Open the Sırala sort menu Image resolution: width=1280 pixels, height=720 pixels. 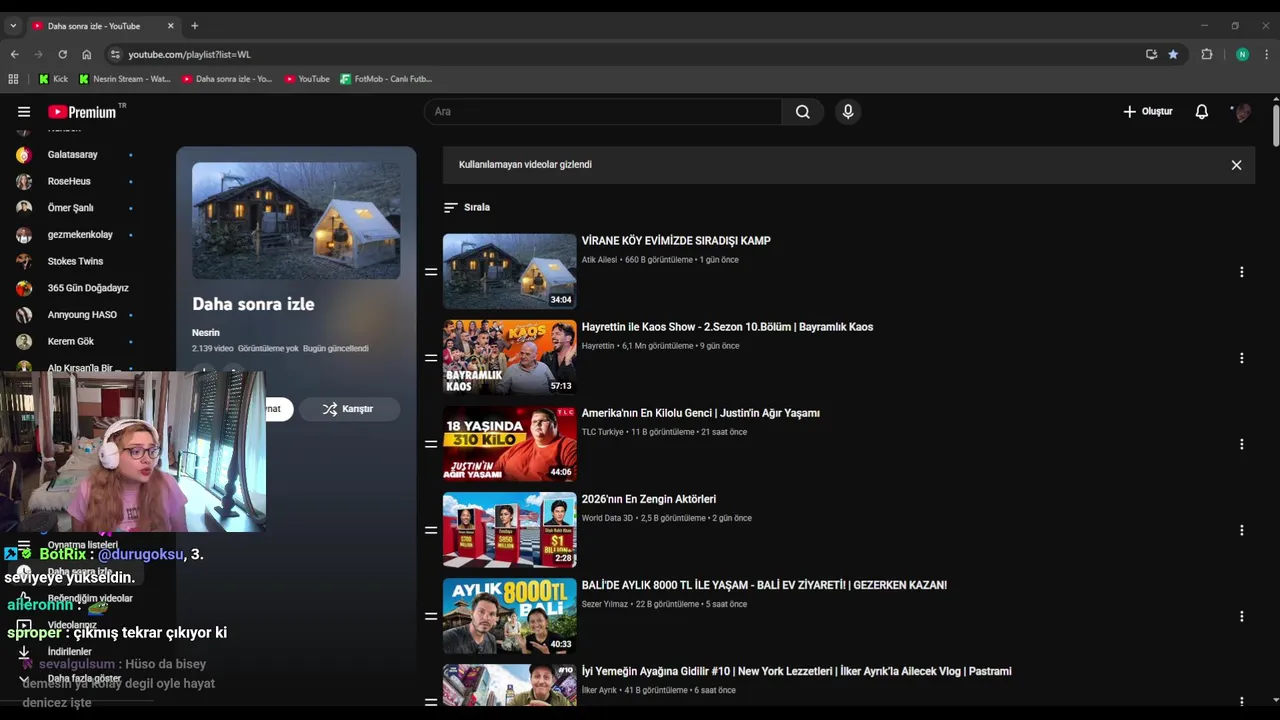pyautogui.click(x=467, y=207)
